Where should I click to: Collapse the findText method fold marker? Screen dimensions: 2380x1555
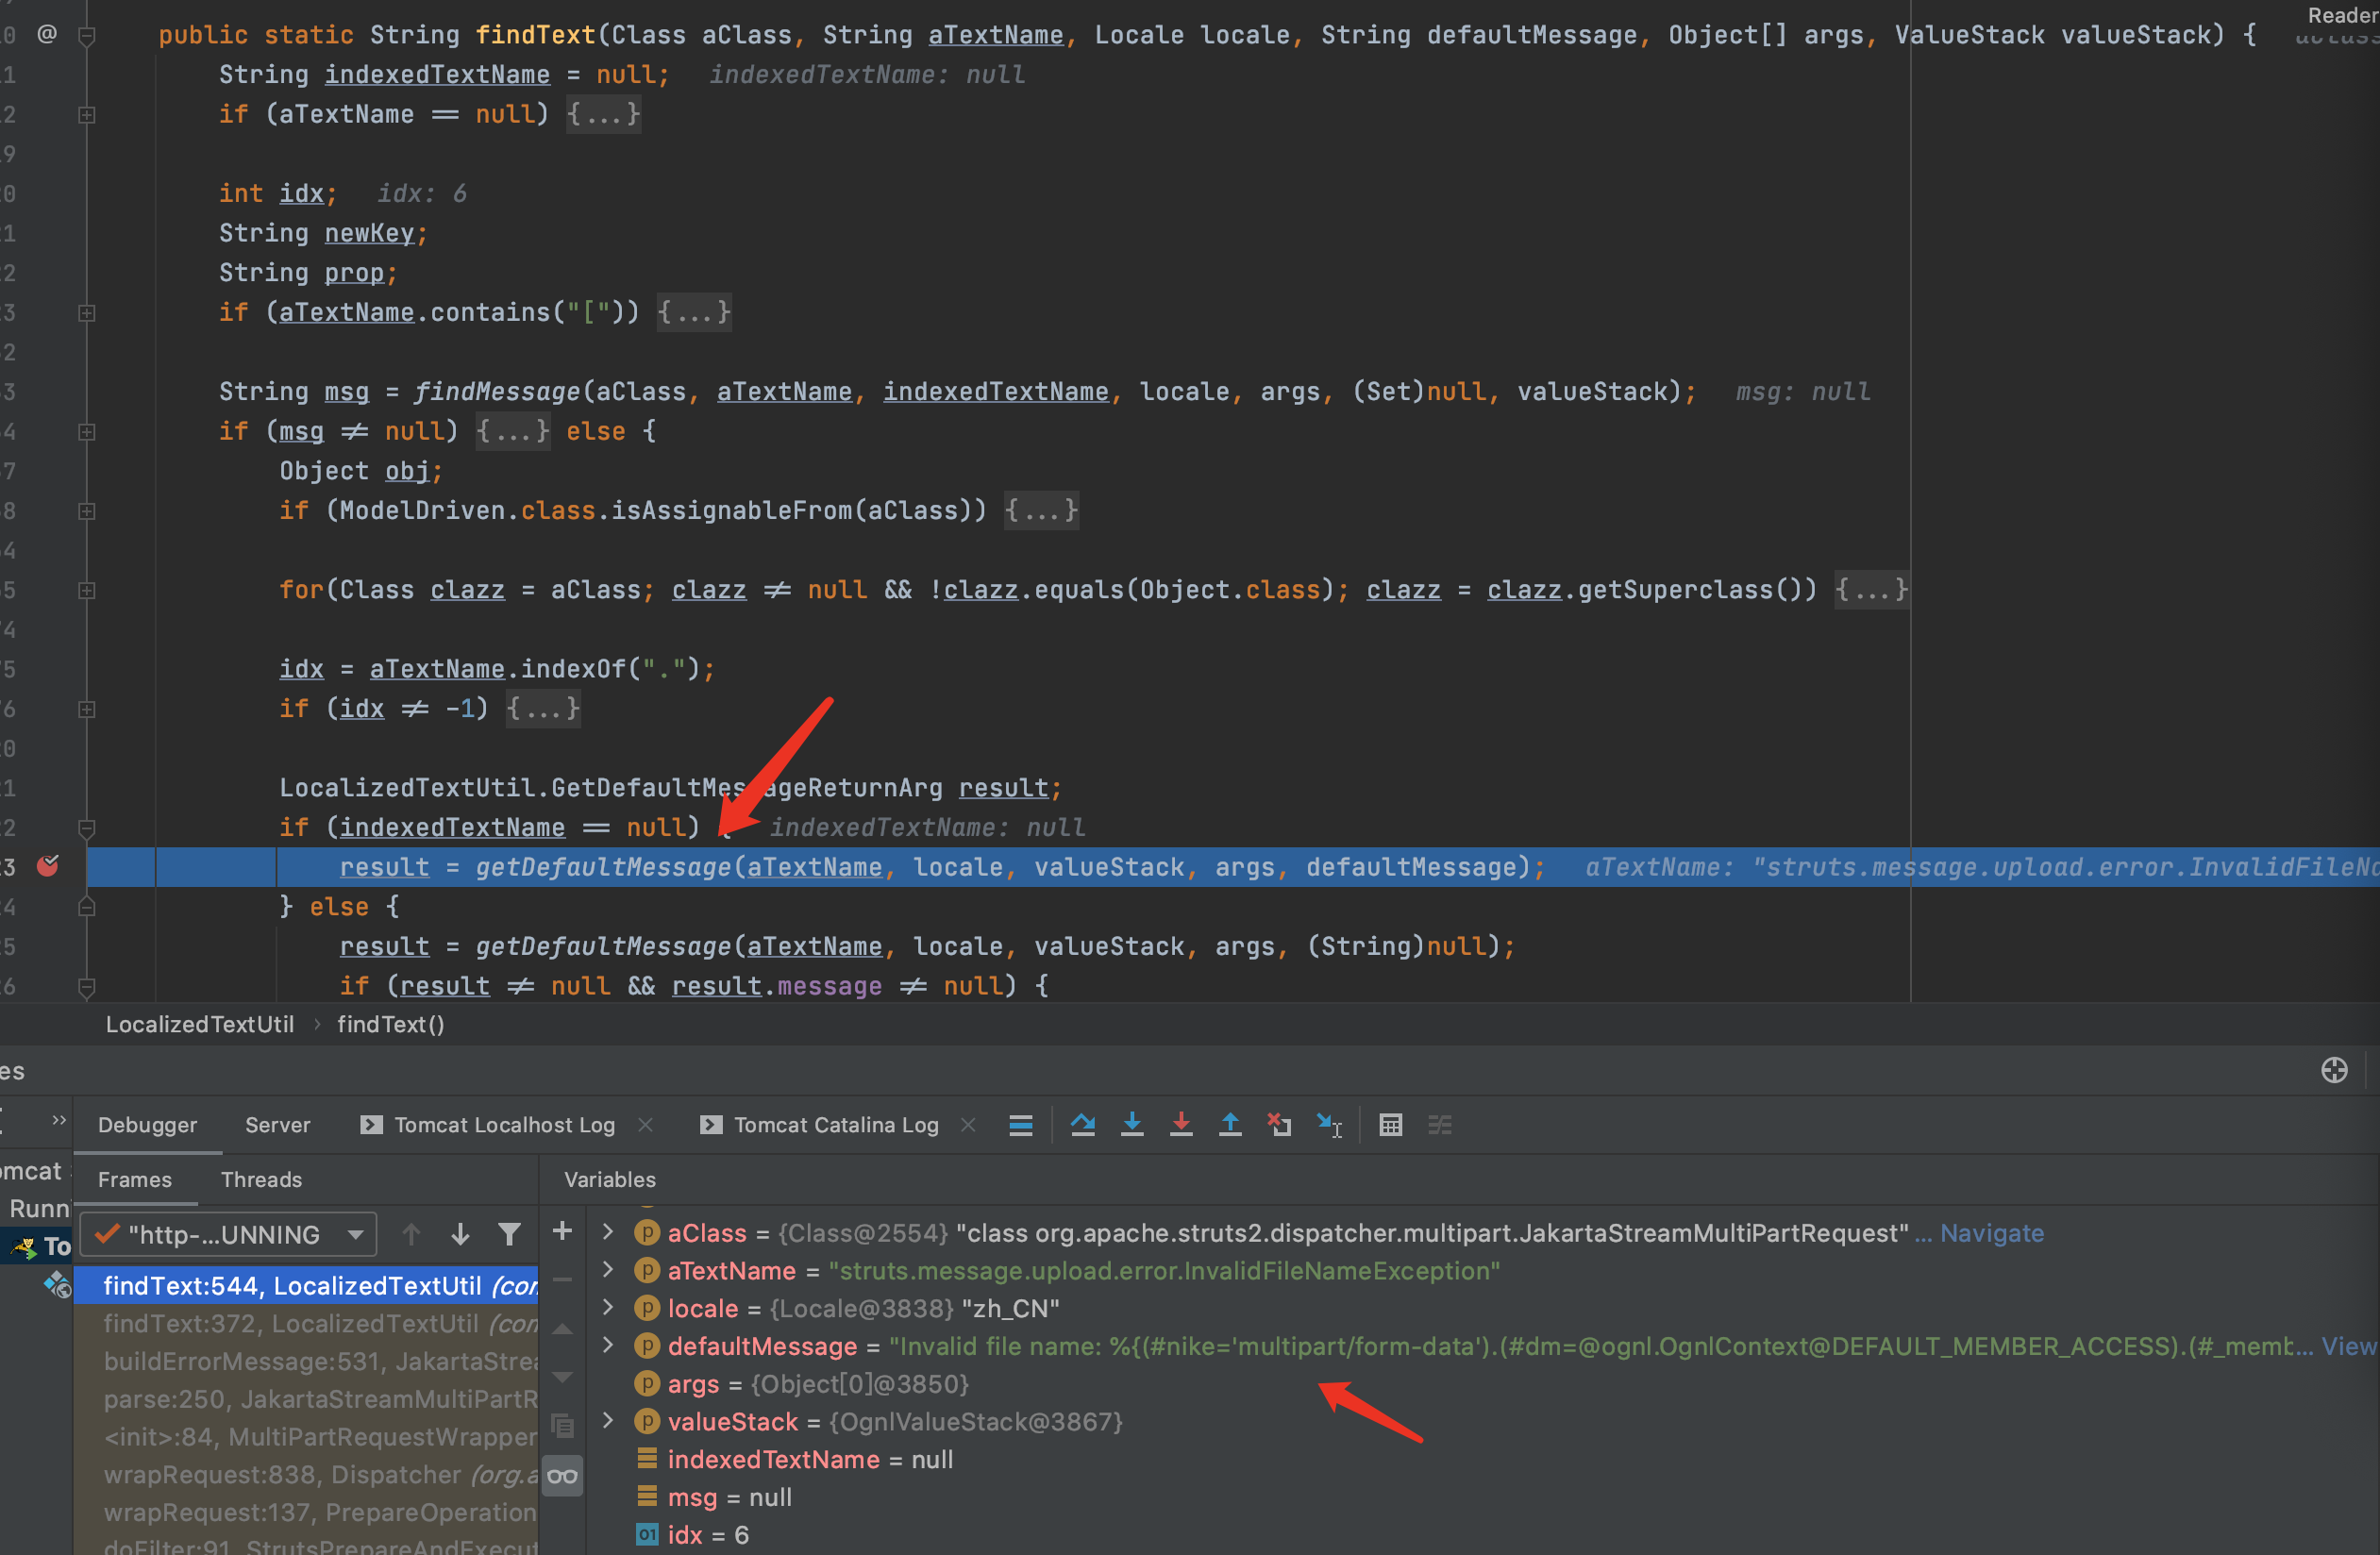coord(87,37)
